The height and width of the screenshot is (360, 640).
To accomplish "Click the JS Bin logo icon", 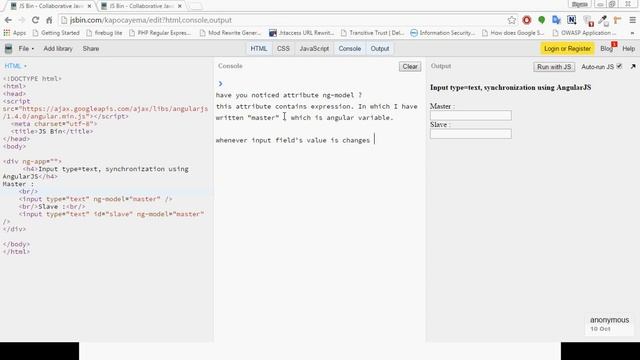I will click(x=8, y=49).
